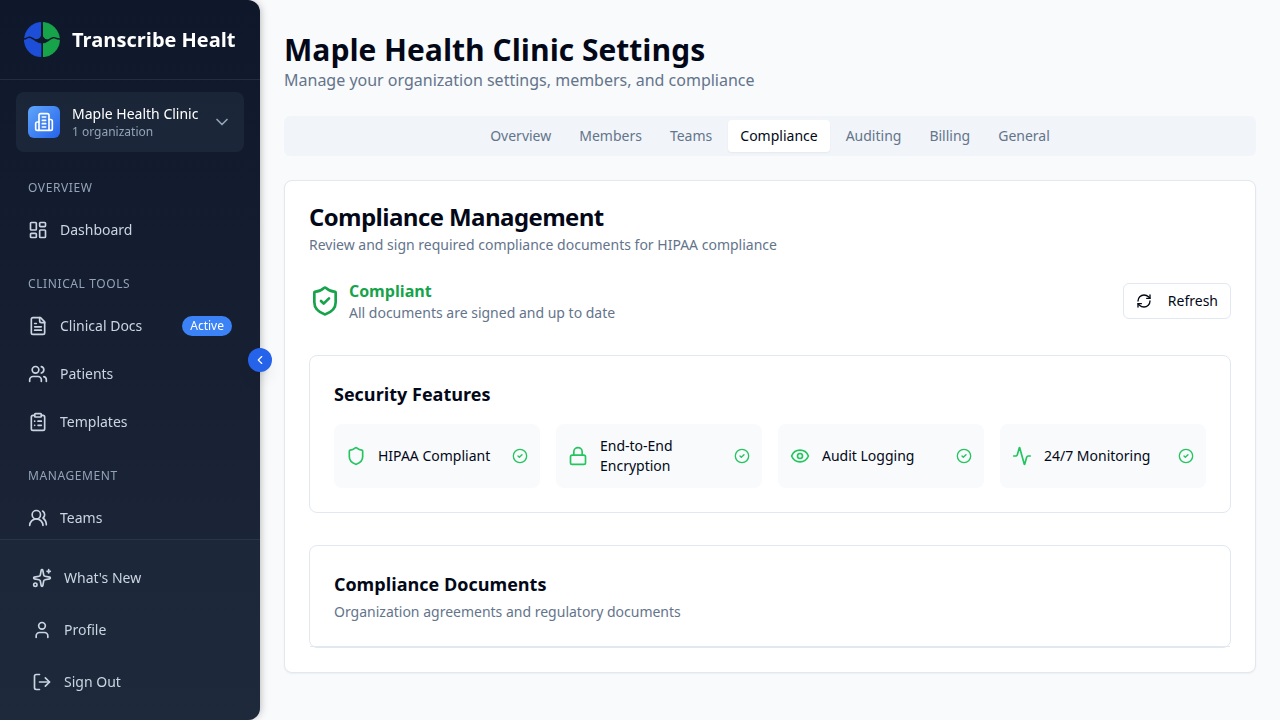Open the Dashboard from sidebar

(95, 229)
